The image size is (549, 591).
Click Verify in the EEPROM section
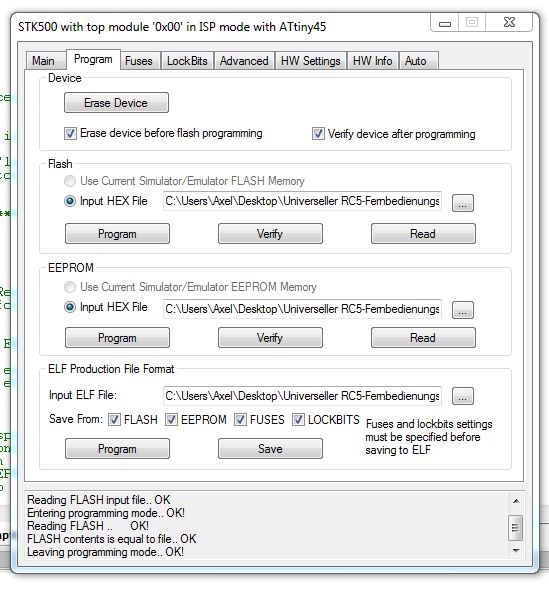tap(270, 338)
